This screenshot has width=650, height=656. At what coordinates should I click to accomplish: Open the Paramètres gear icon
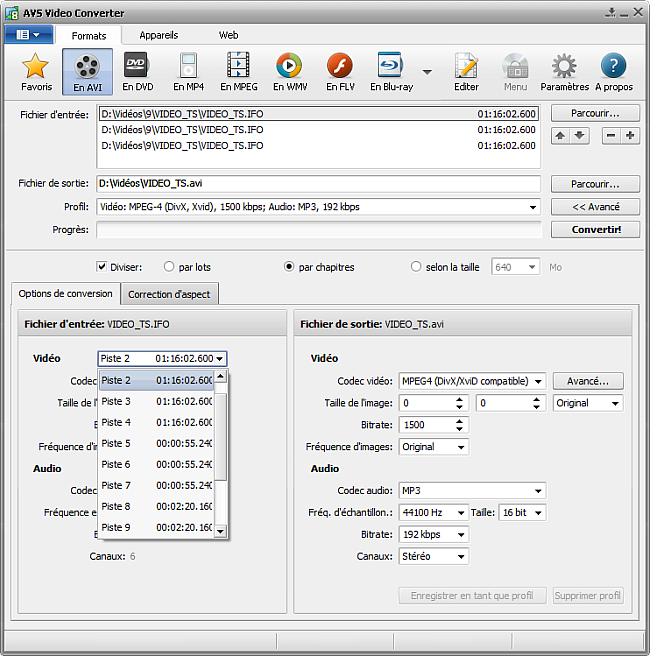pos(564,72)
